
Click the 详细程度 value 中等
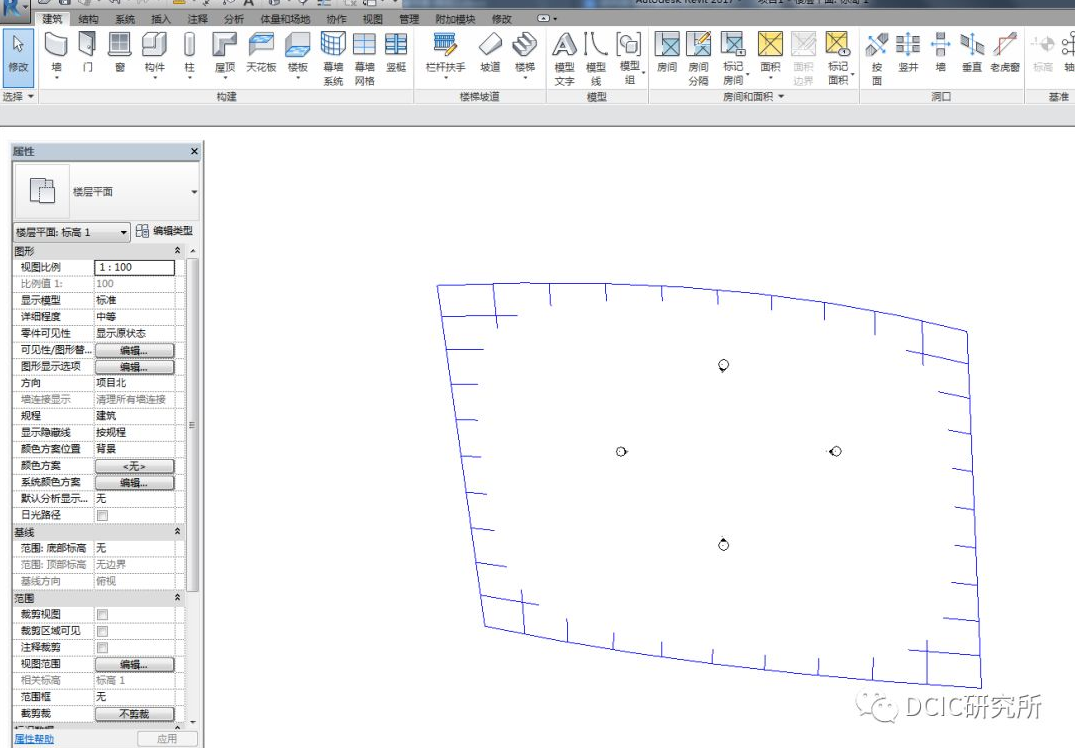point(134,317)
